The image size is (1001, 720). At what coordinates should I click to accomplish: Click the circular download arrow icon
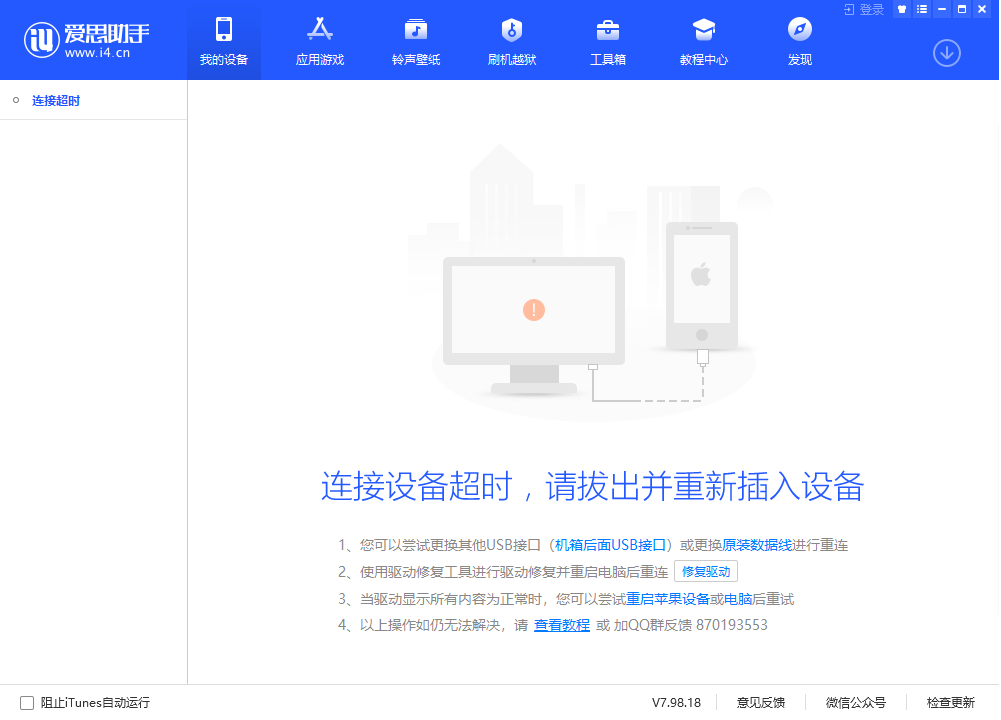946,53
